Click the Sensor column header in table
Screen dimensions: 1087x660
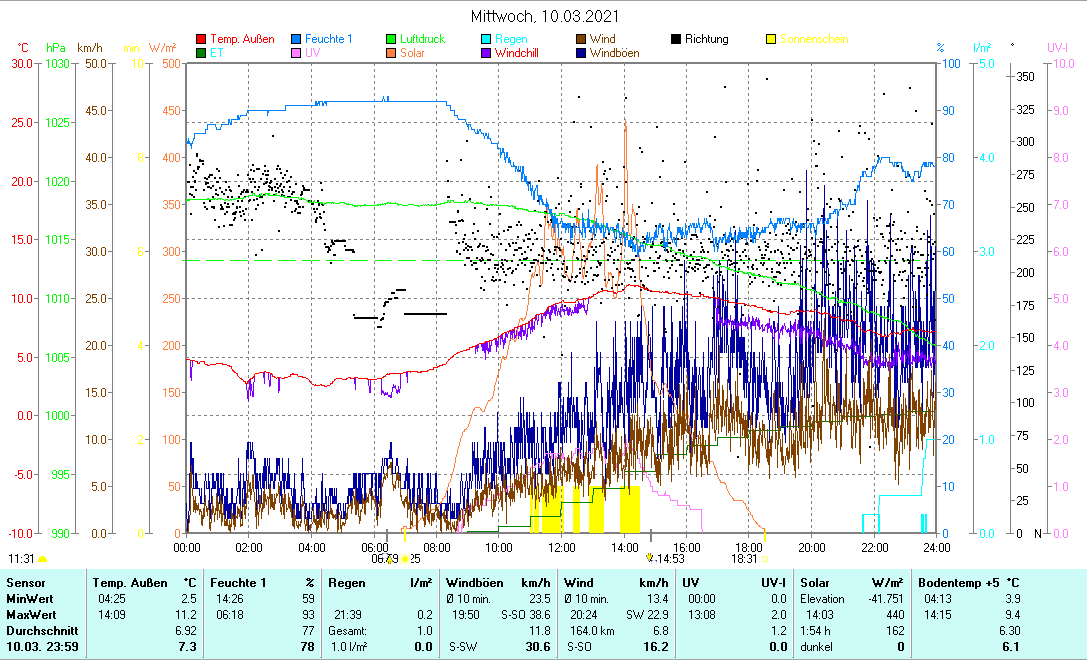(24, 582)
